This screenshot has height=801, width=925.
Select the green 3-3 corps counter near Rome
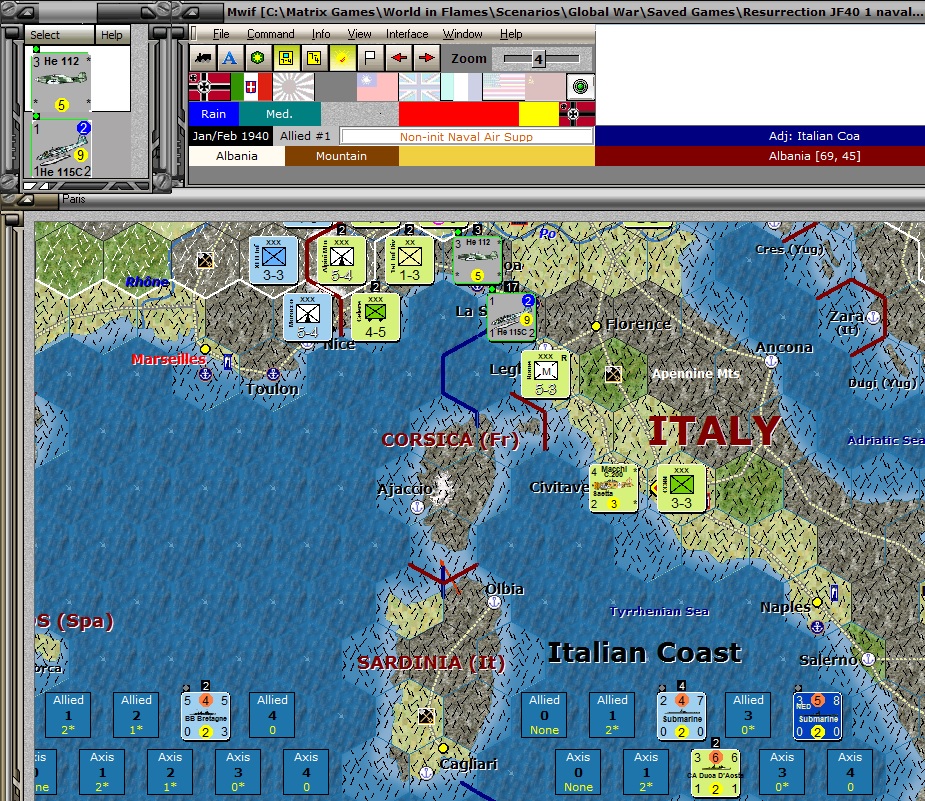681,488
